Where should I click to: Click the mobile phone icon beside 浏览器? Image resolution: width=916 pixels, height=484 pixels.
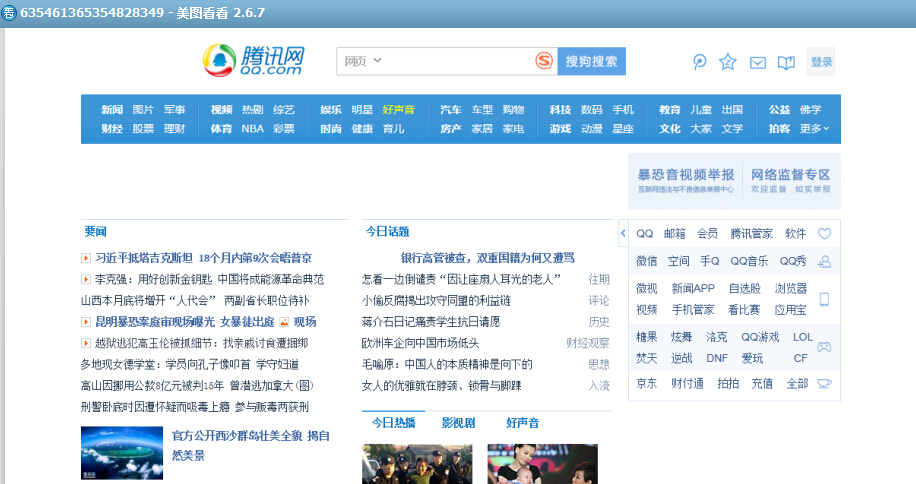coord(824,300)
